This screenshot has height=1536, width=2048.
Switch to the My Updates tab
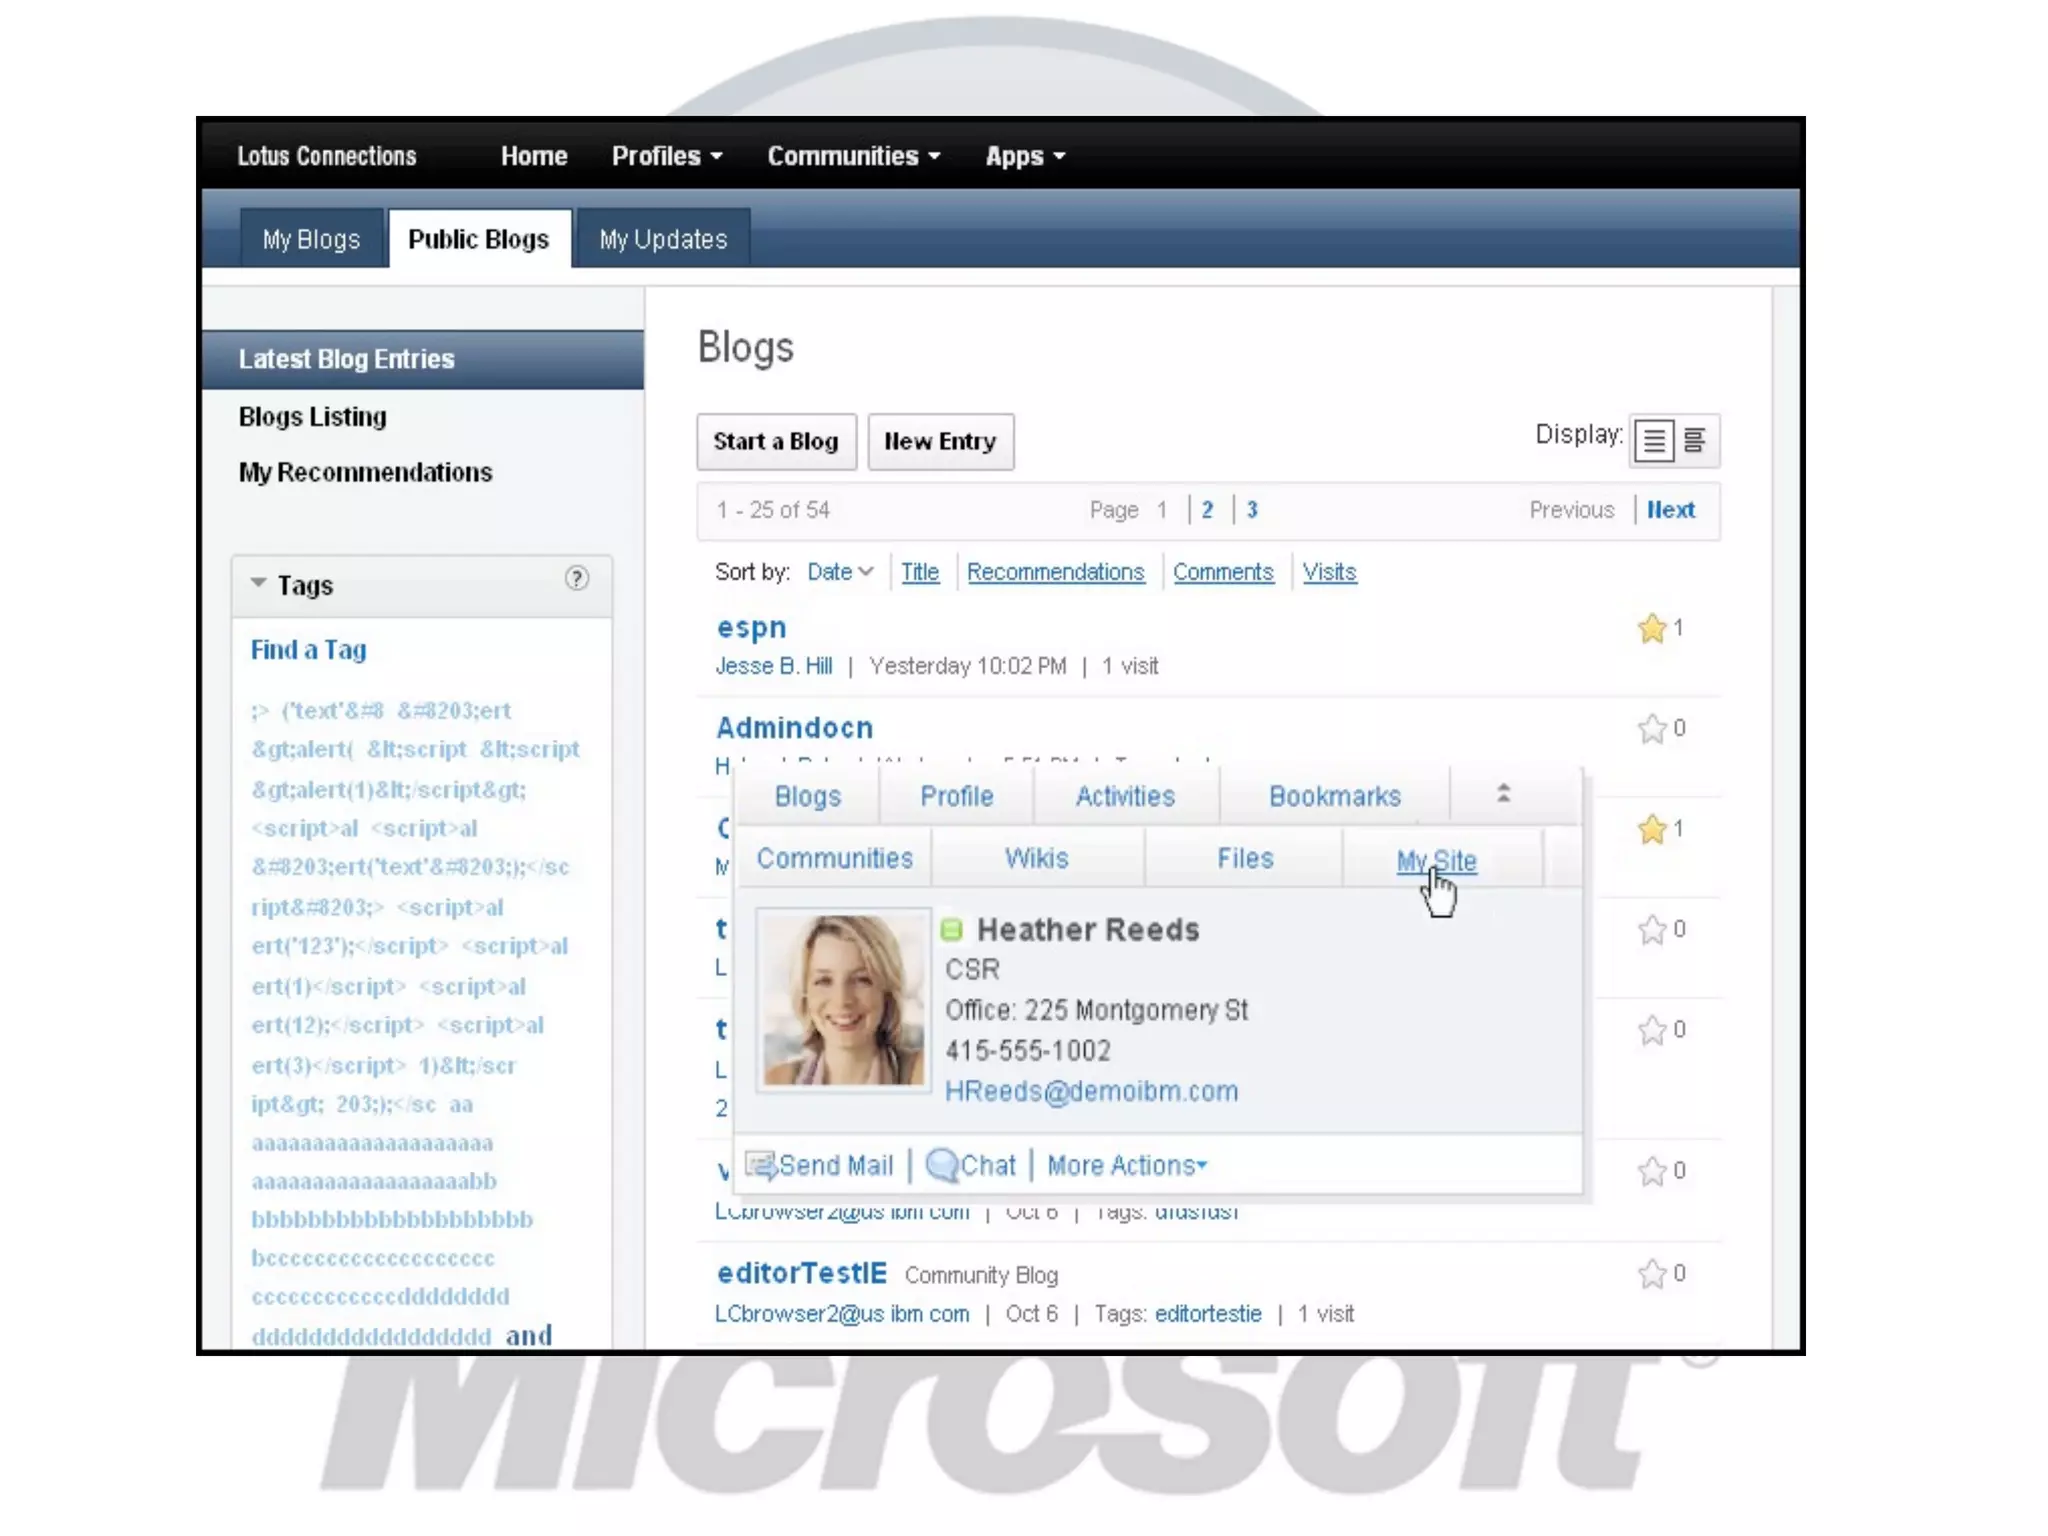coord(663,240)
